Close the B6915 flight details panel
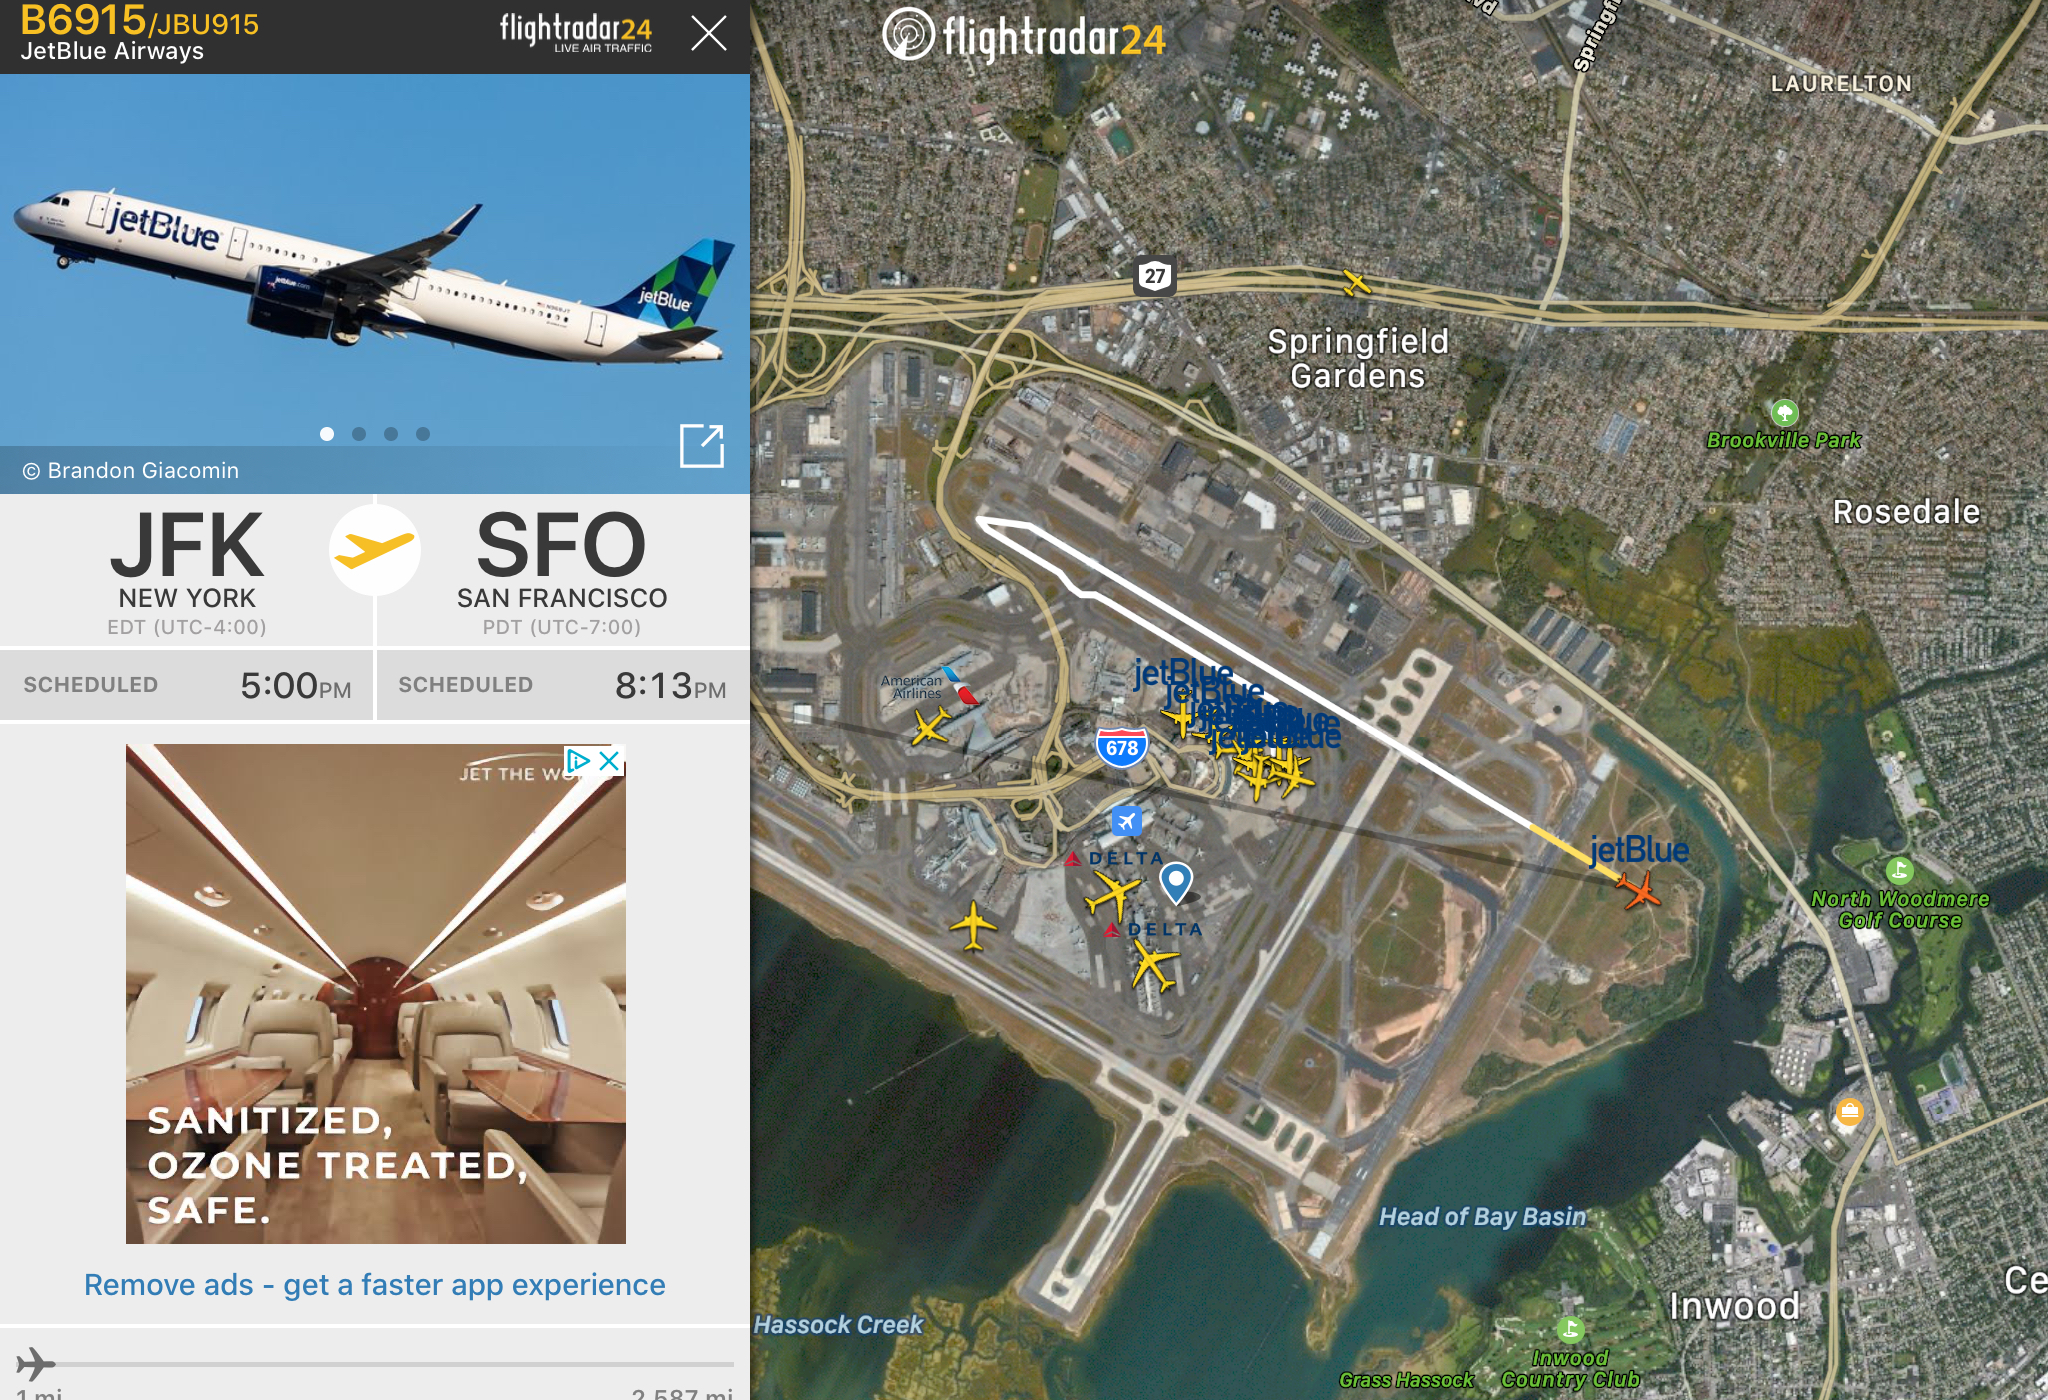This screenshot has width=2048, height=1400. pyautogui.click(x=708, y=34)
